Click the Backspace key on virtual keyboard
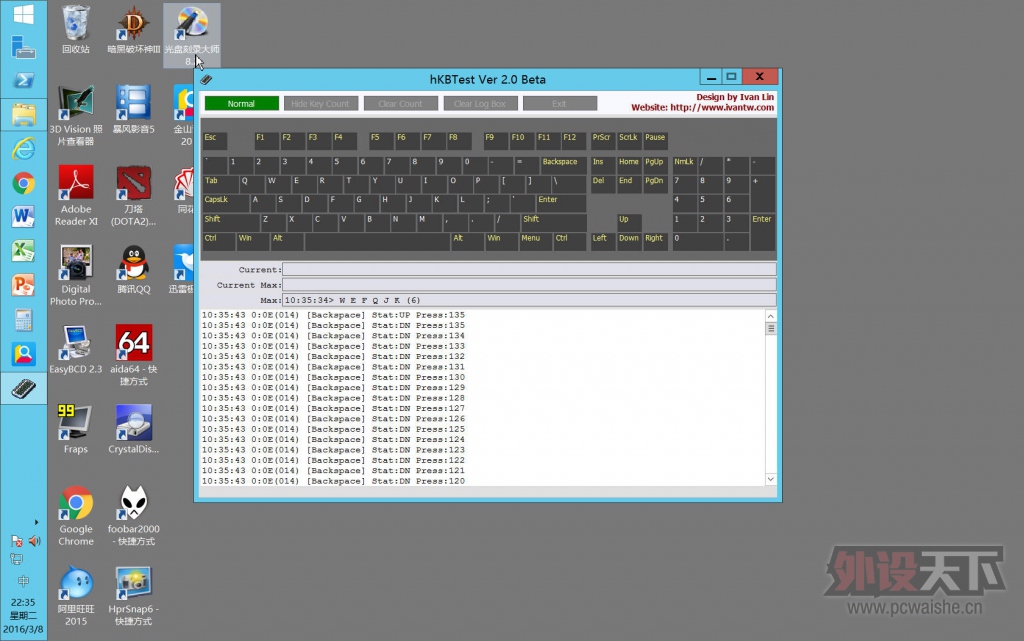 [x=562, y=164]
